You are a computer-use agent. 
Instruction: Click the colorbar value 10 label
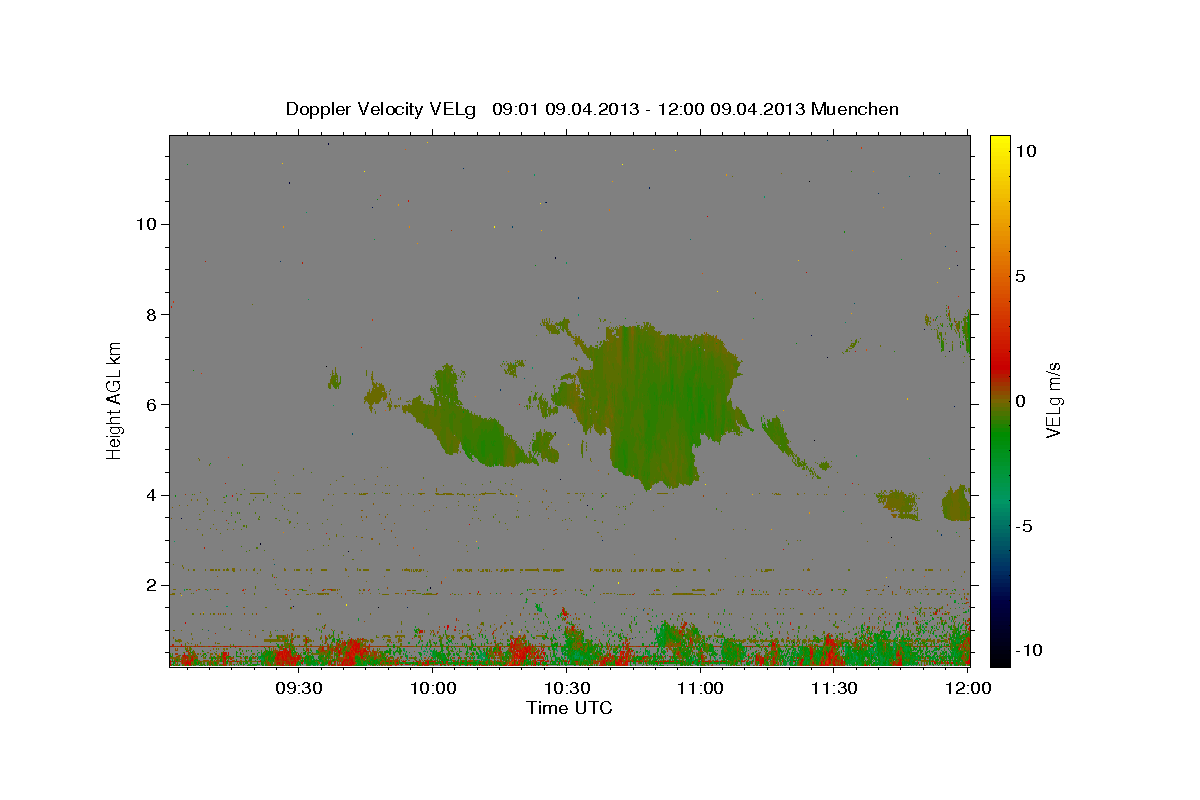1025,151
